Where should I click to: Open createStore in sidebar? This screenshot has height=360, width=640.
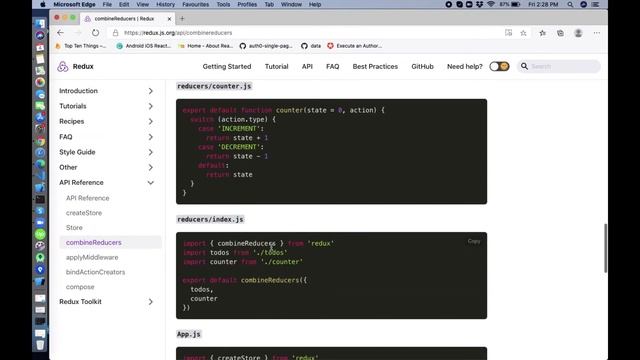(84, 213)
